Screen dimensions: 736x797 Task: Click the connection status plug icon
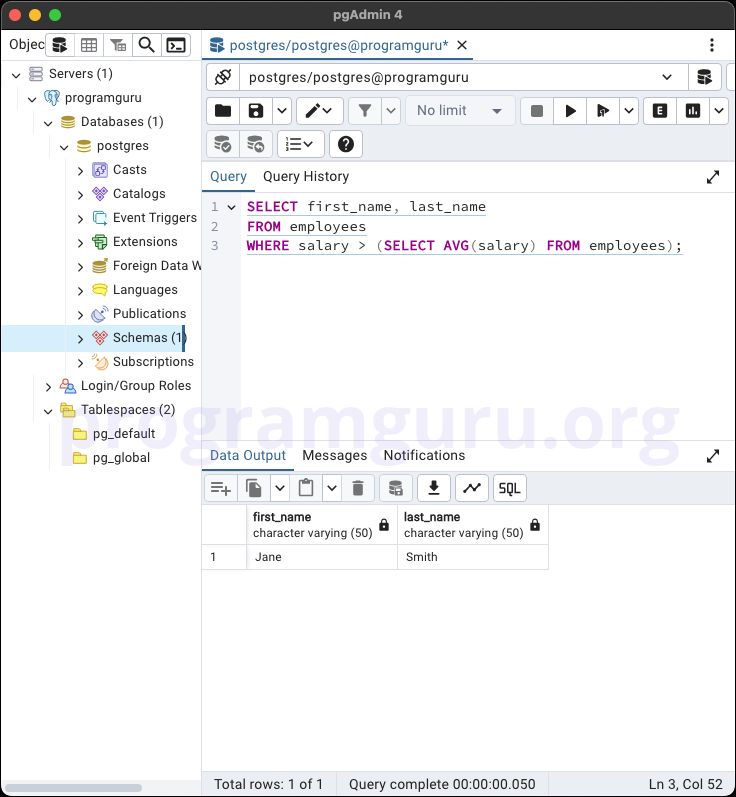point(223,77)
